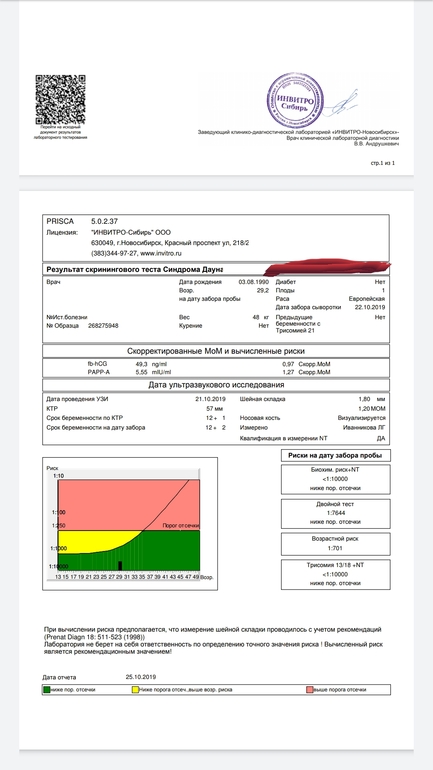Image resolution: width=433 pixels, height=770 pixels.
Task: Click the 'Дата ультразвукового исследования' section header
Action: pos(216,385)
